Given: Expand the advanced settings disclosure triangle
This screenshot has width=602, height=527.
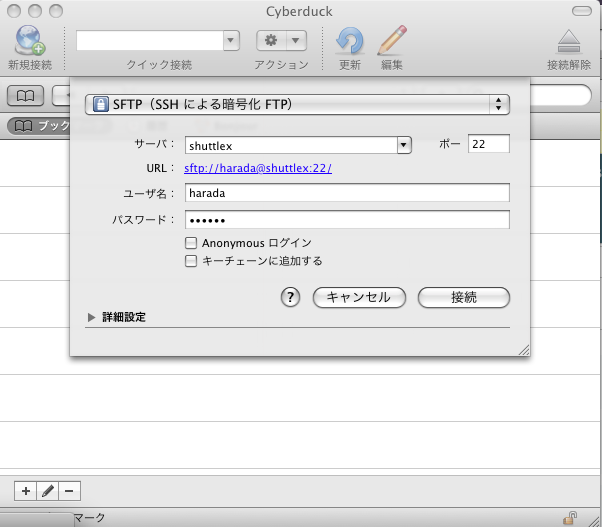Looking at the screenshot, I should (x=92, y=317).
